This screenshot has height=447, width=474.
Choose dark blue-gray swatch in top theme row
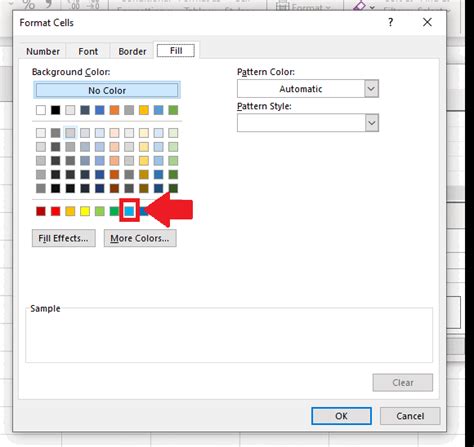pos(85,110)
